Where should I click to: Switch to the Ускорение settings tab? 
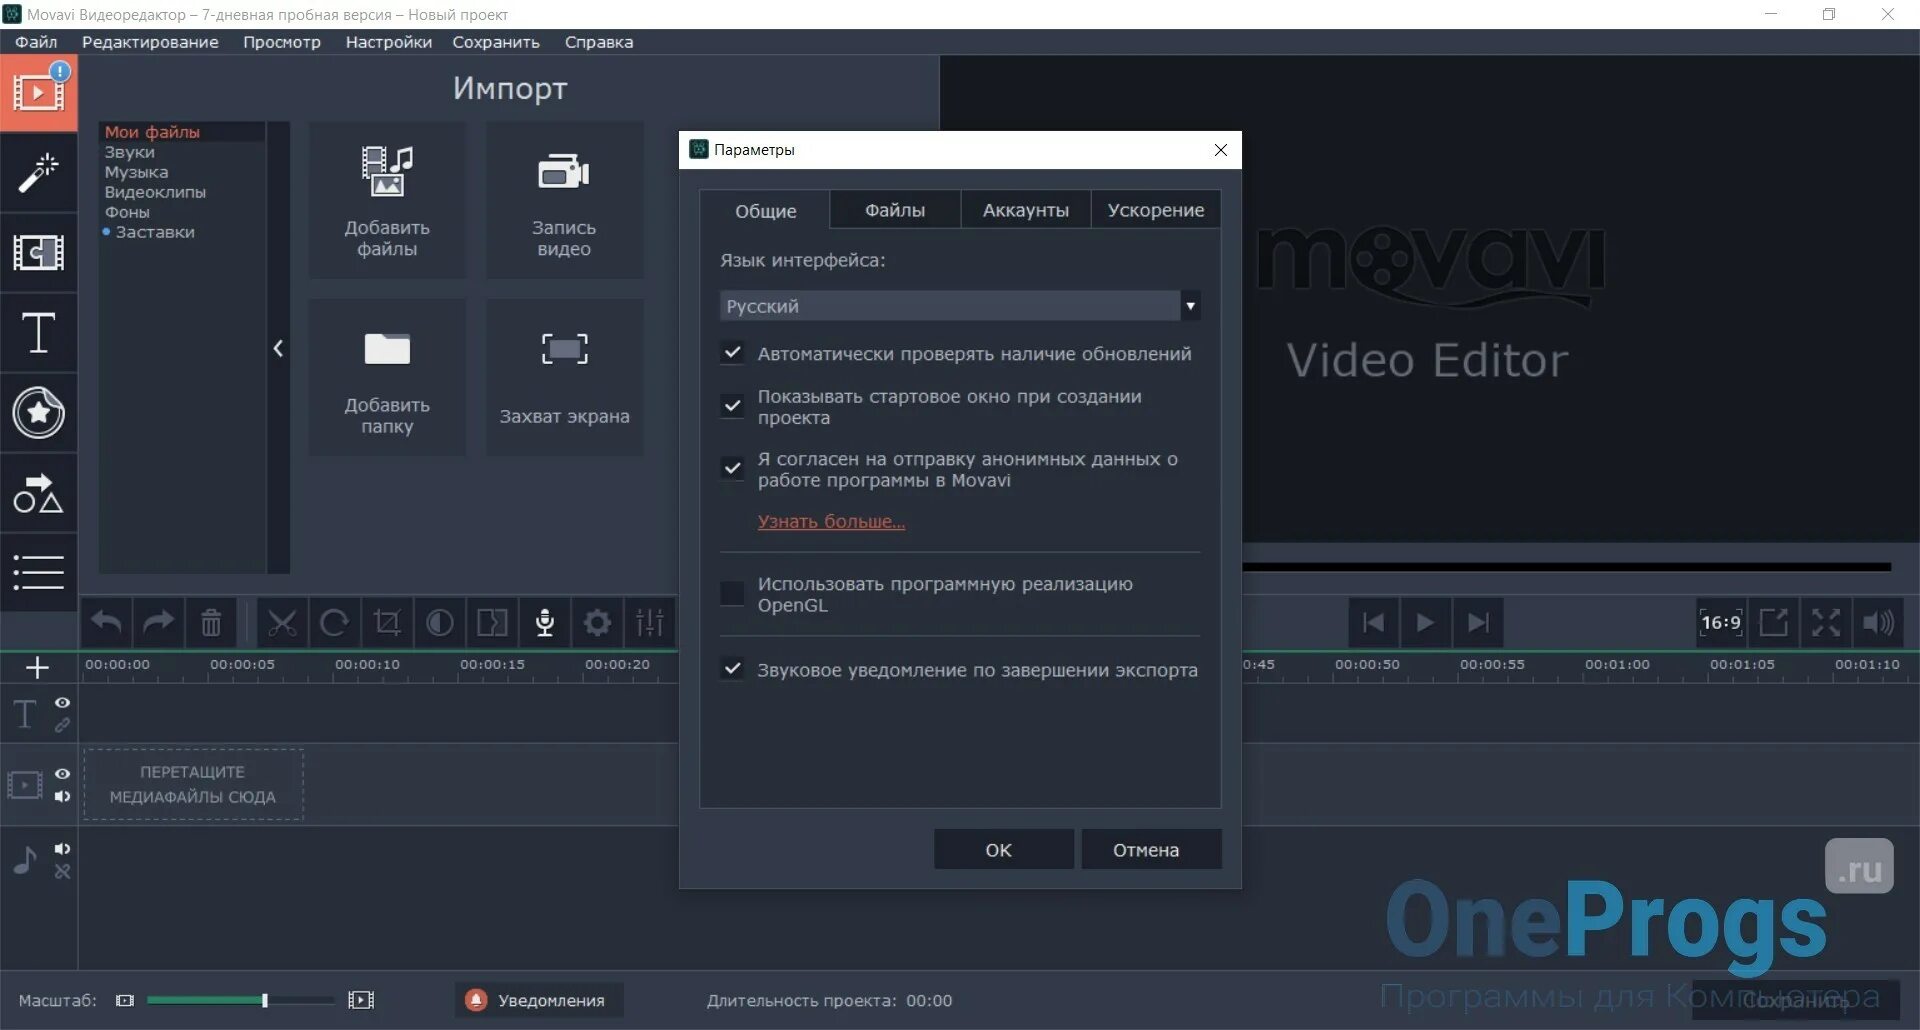1156,210
